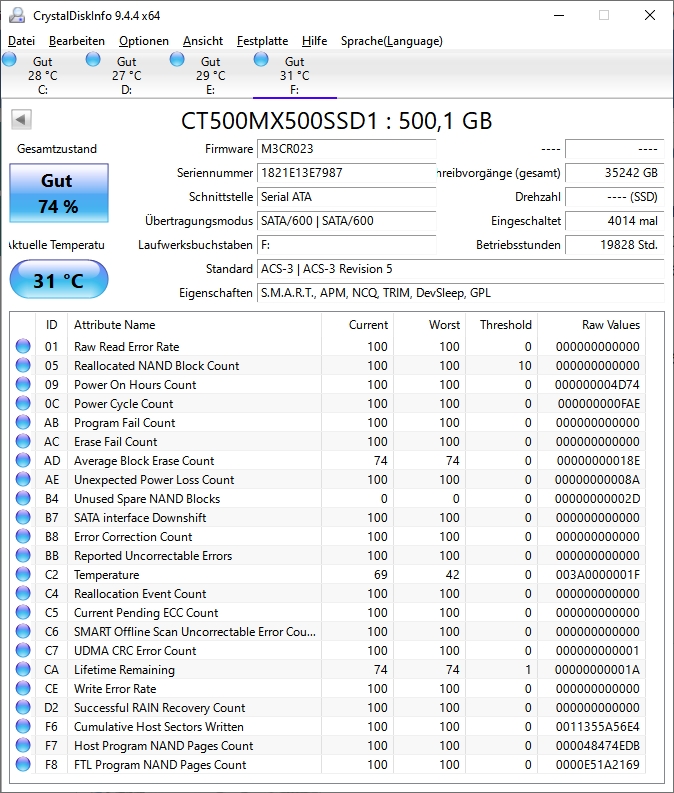This screenshot has width=674, height=793.
Task: Click raw value 003A0000001F of Temperature
Action: tap(598, 575)
